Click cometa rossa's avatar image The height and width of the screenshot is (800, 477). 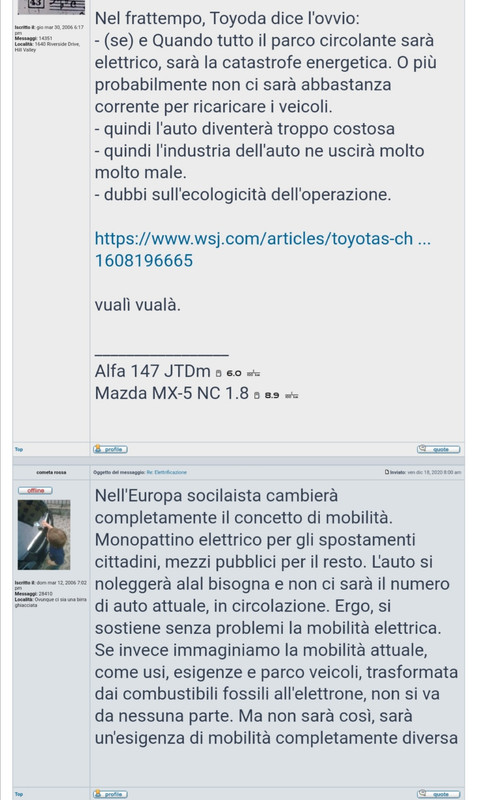[44, 535]
